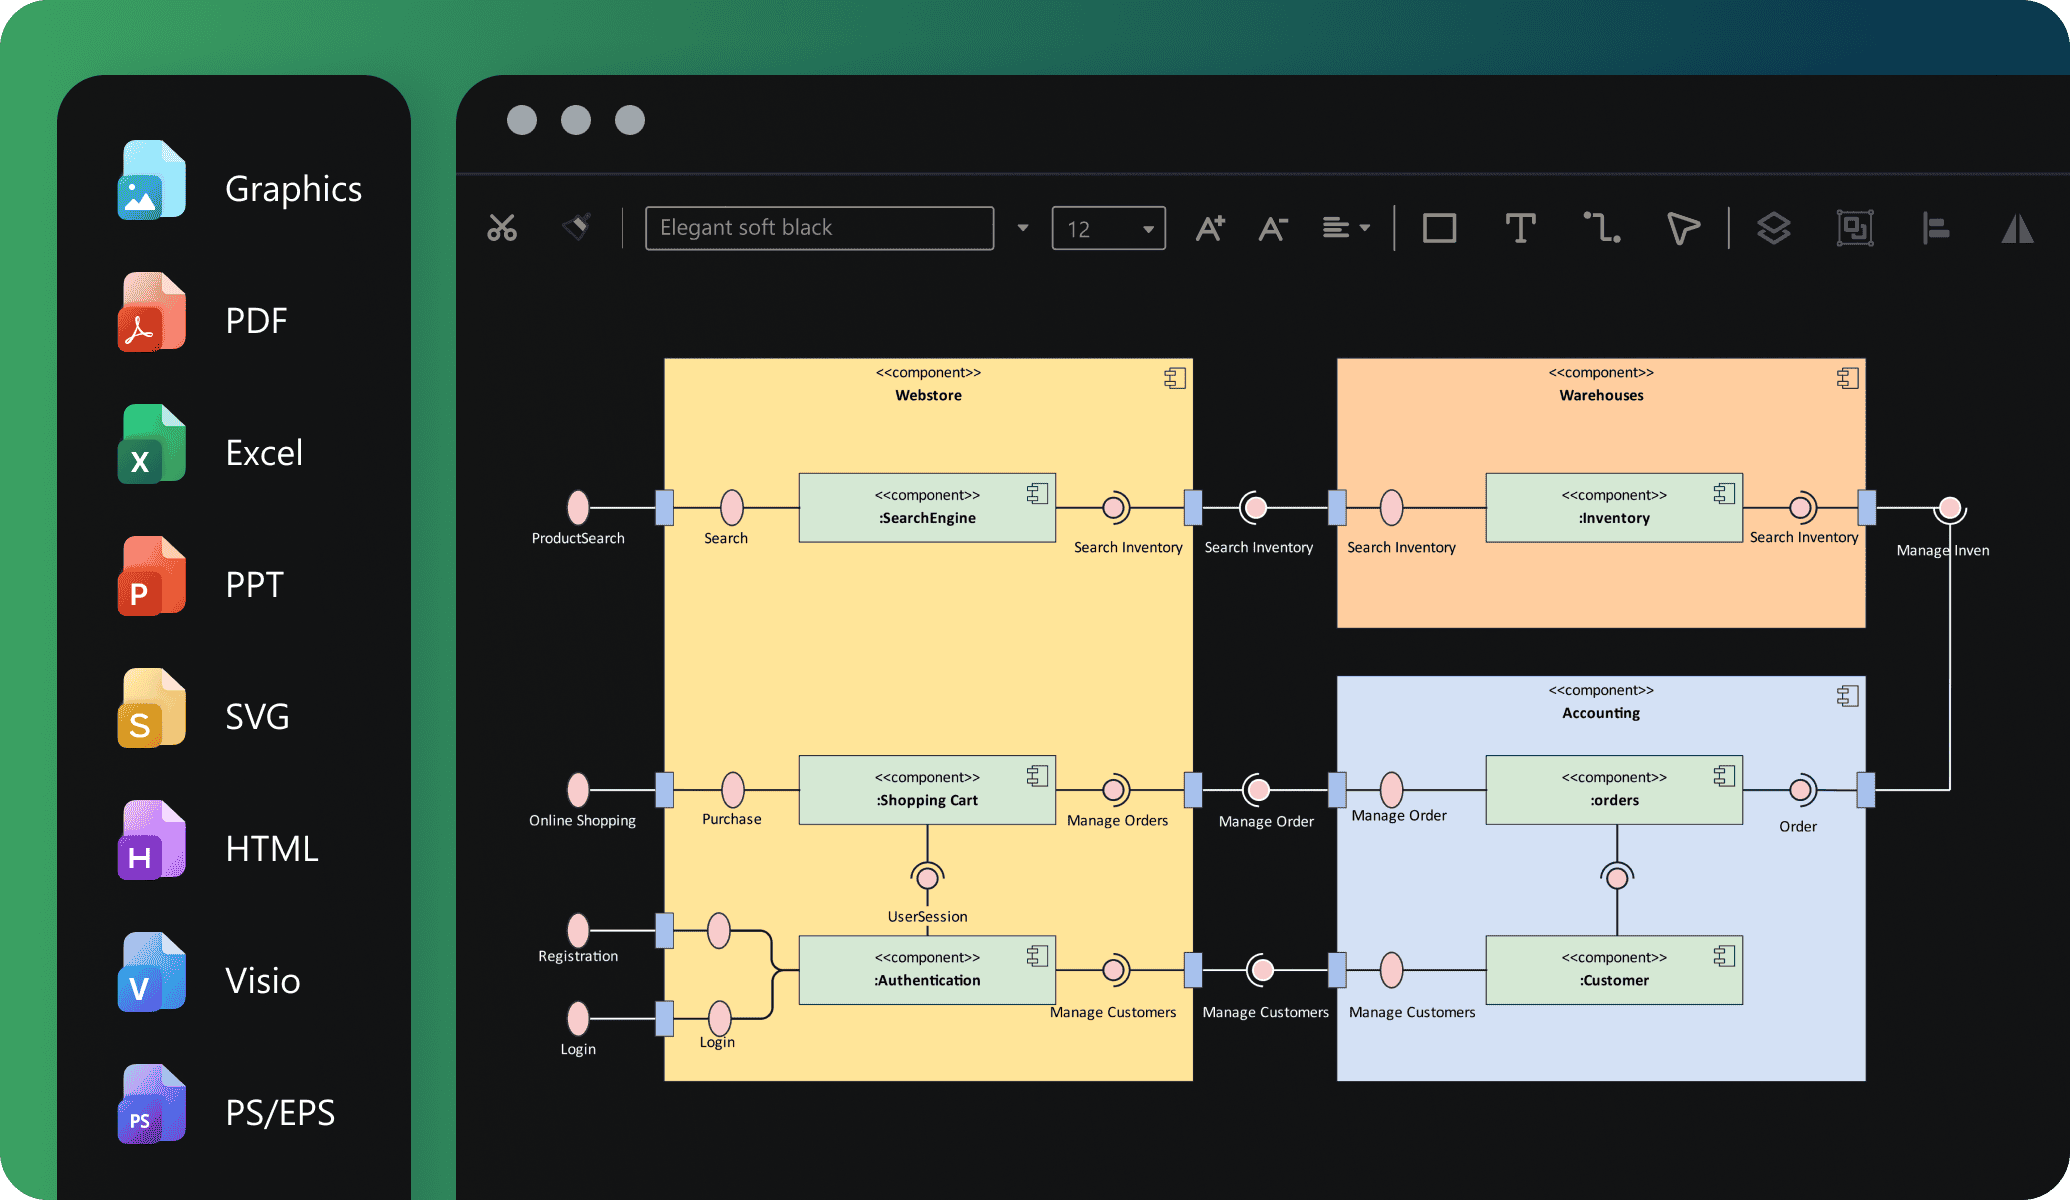Click the ProductSearch interface circle
Screen dimensions: 2070x1200
tap(578, 508)
